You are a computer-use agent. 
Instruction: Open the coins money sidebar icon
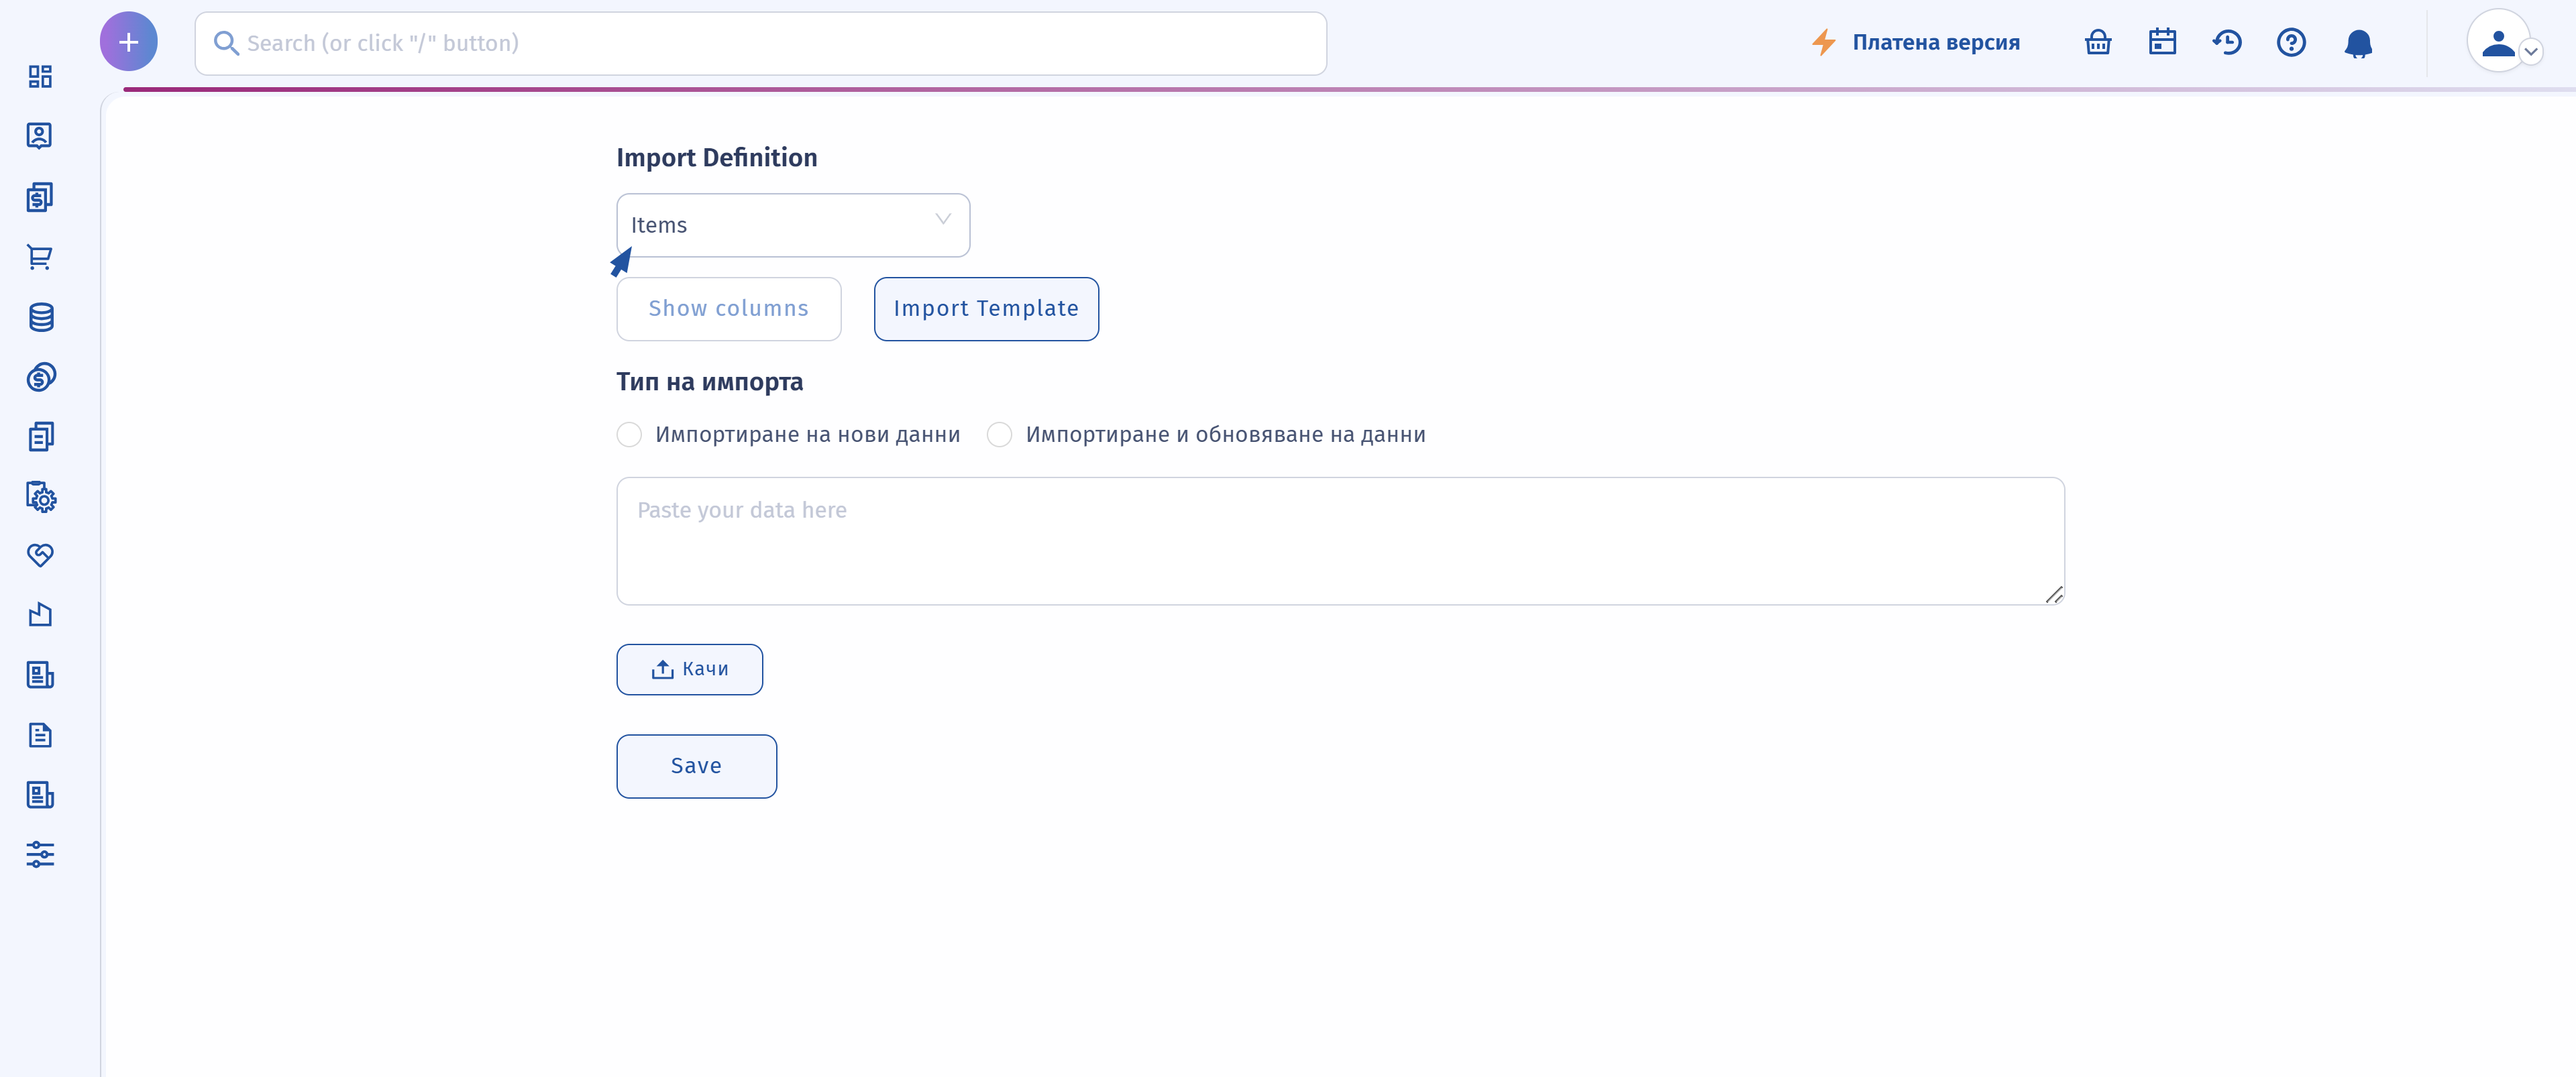click(40, 377)
